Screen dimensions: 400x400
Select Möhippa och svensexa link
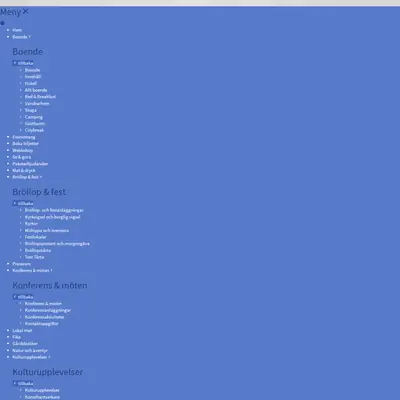coord(47,230)
